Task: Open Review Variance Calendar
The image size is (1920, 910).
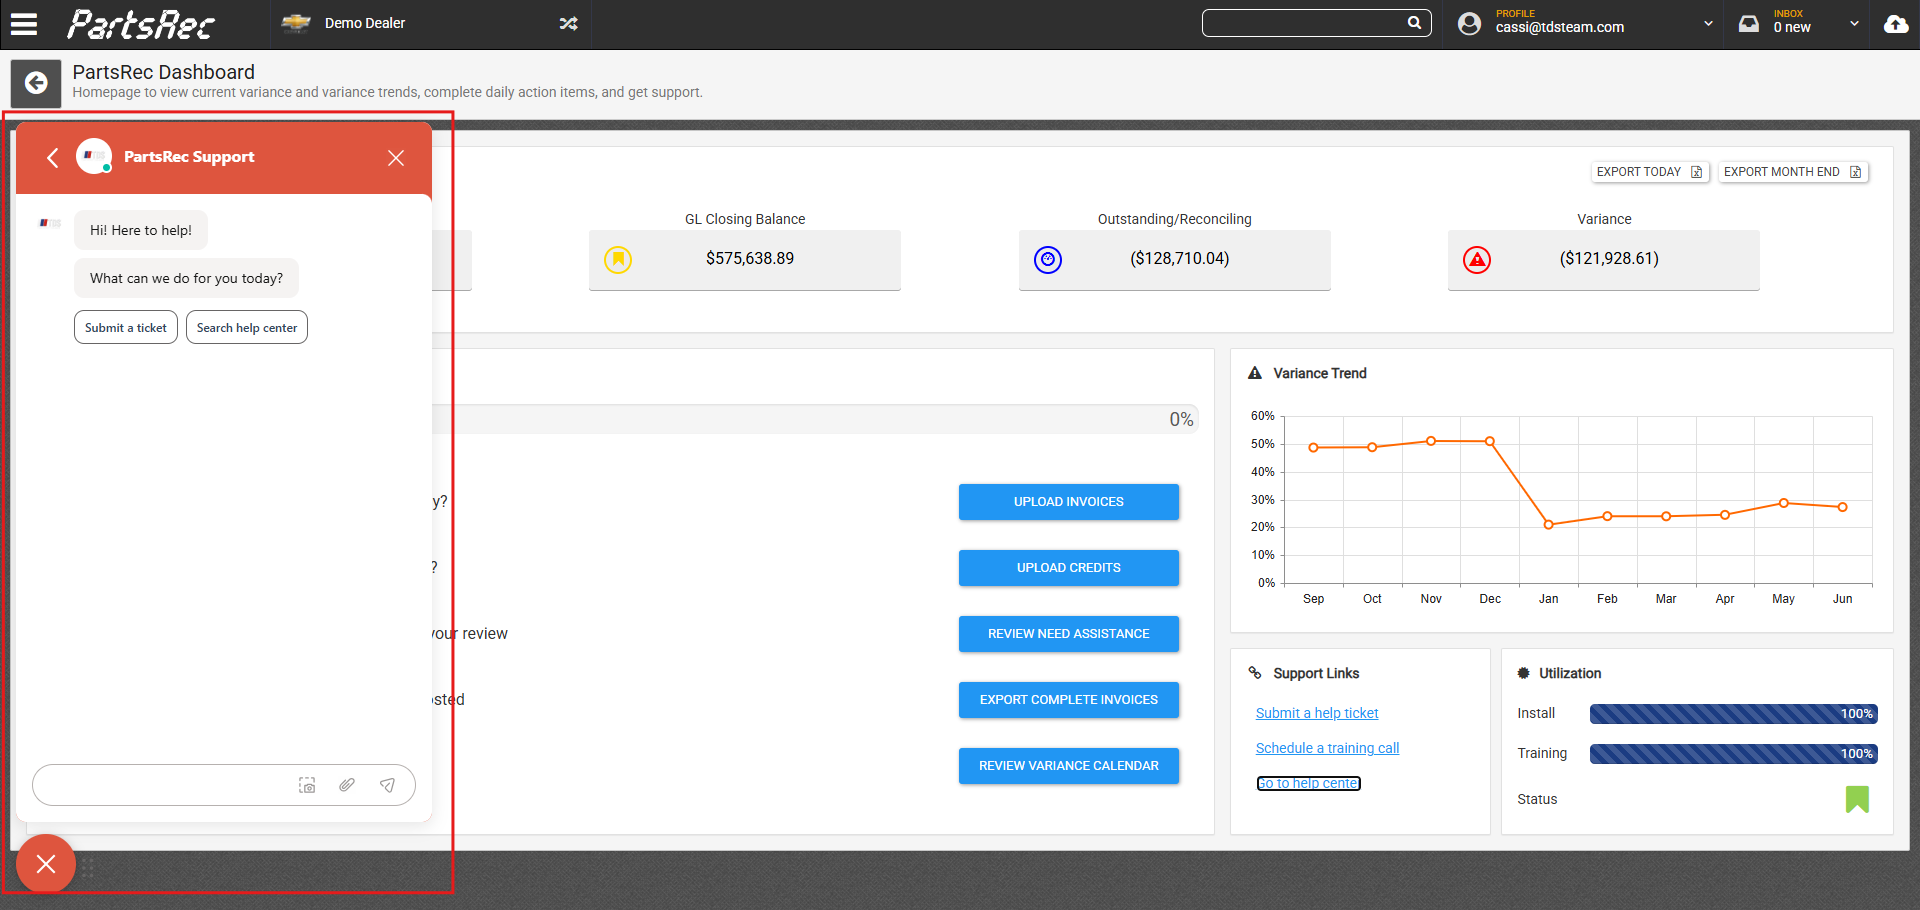Action: [x=1069, y=766]
